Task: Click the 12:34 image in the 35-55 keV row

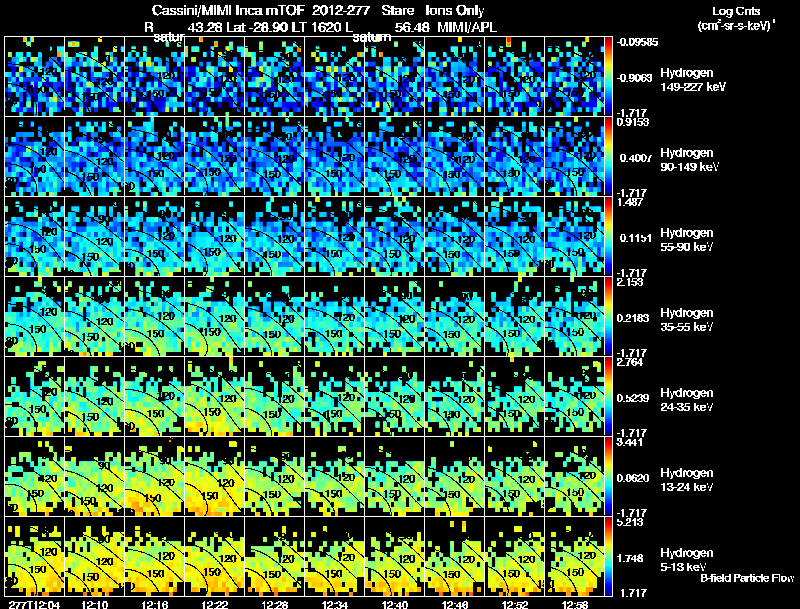Action: (334, 316)
